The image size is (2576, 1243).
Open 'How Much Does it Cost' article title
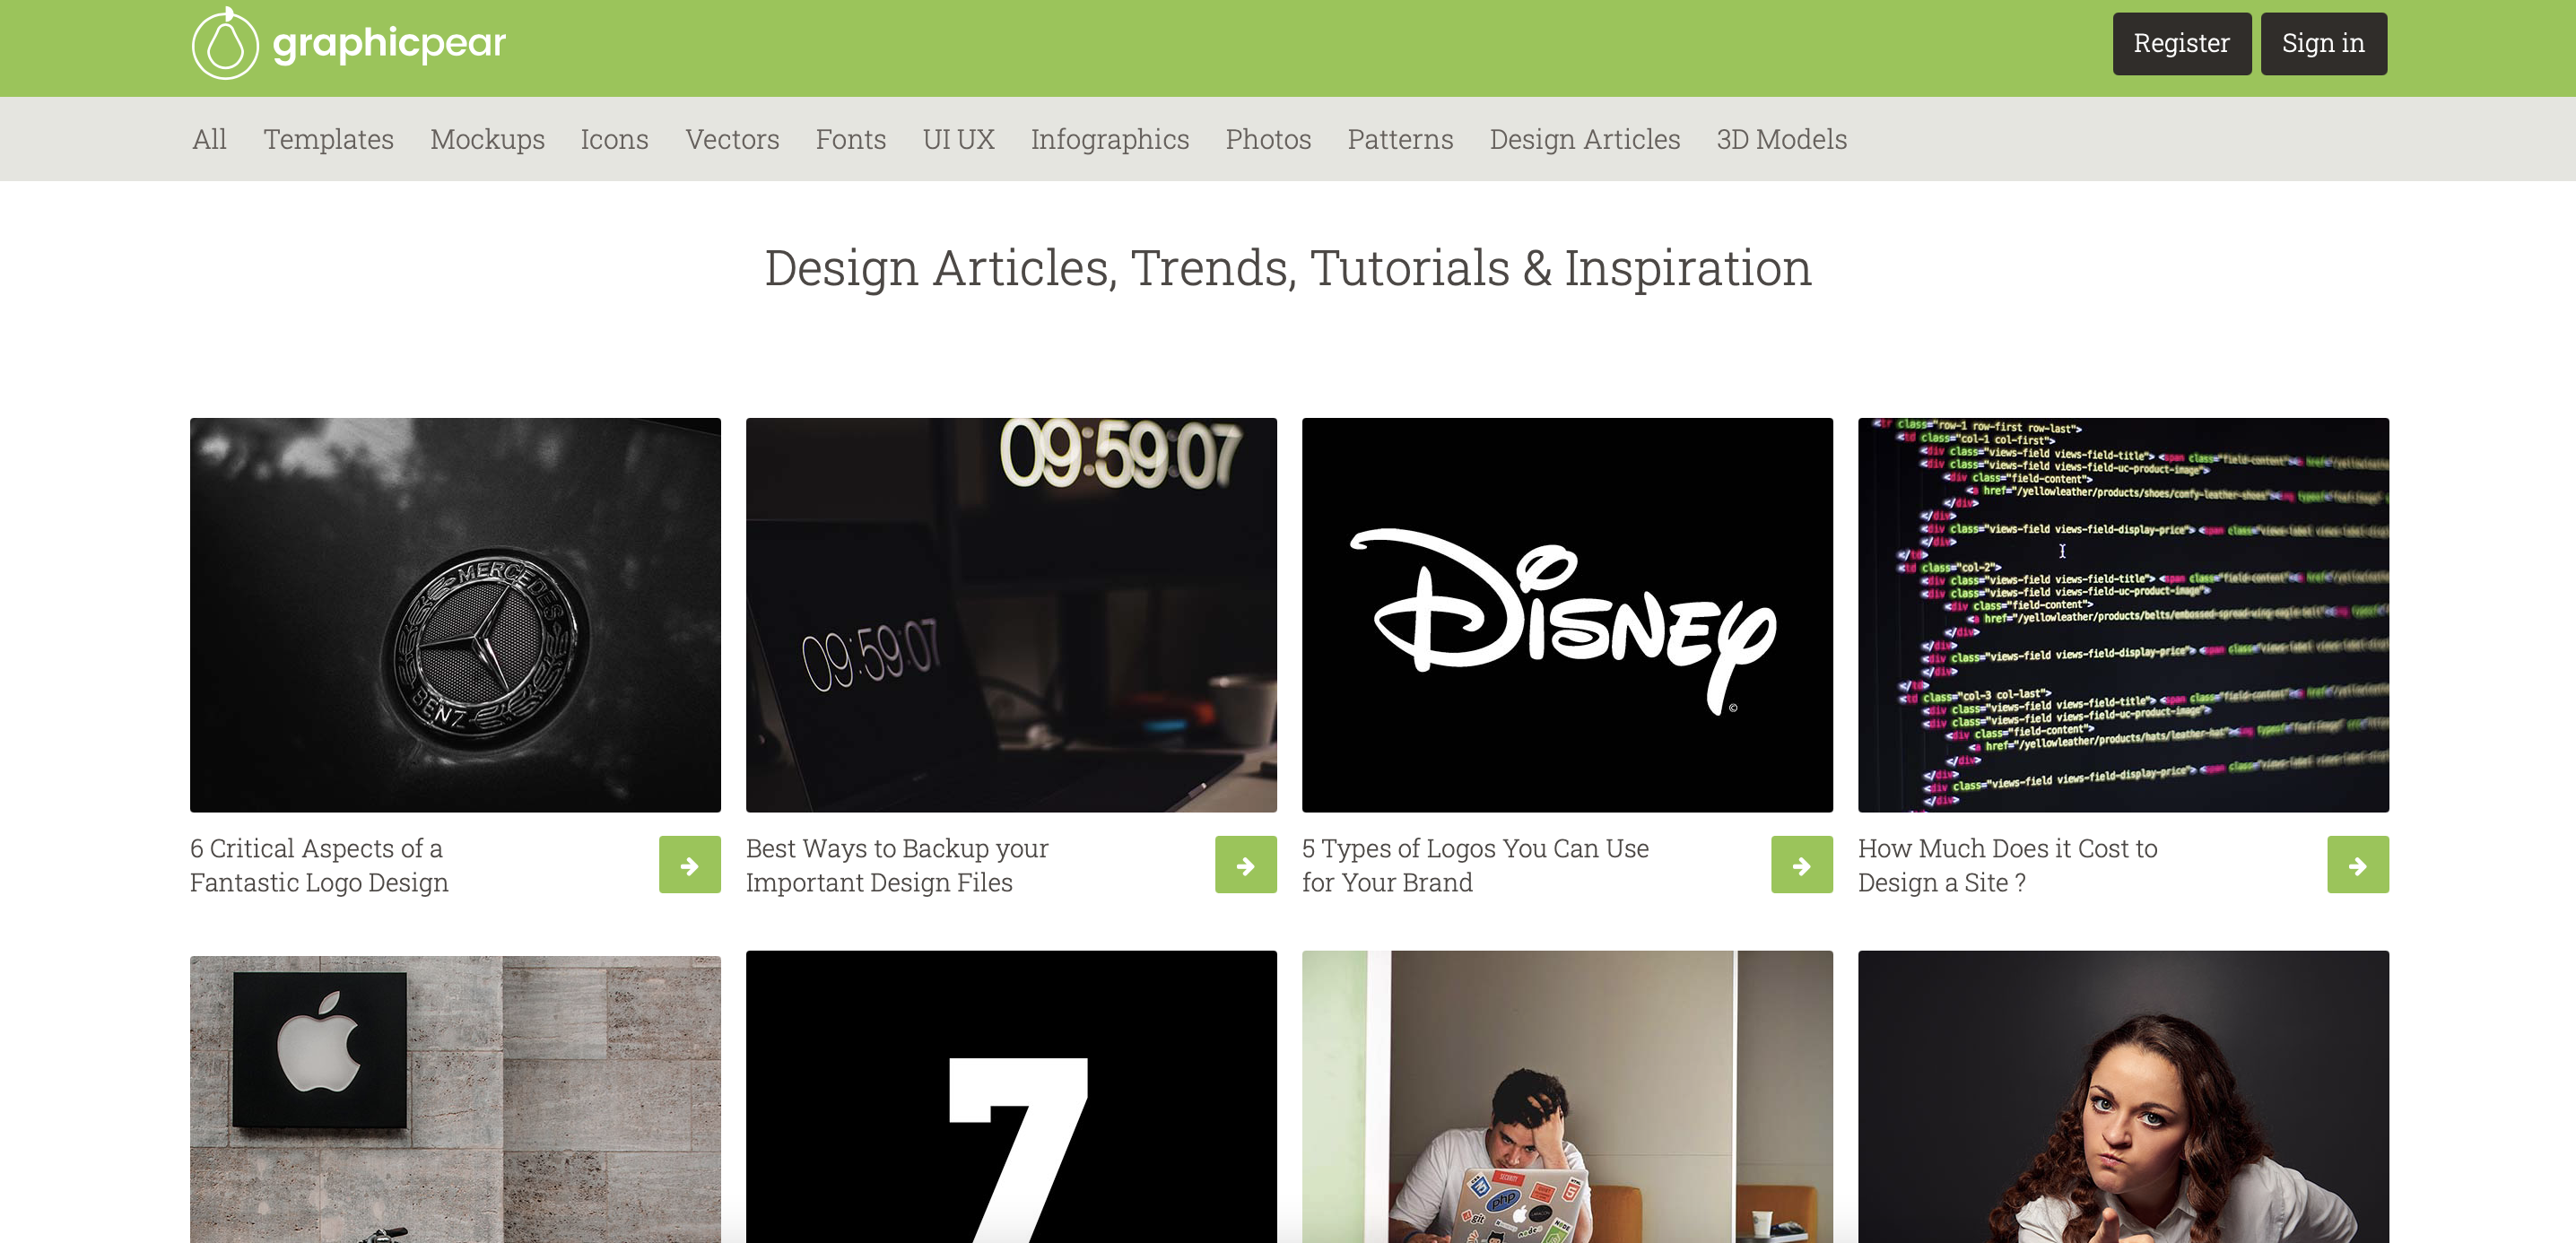tap(2007, 865)
